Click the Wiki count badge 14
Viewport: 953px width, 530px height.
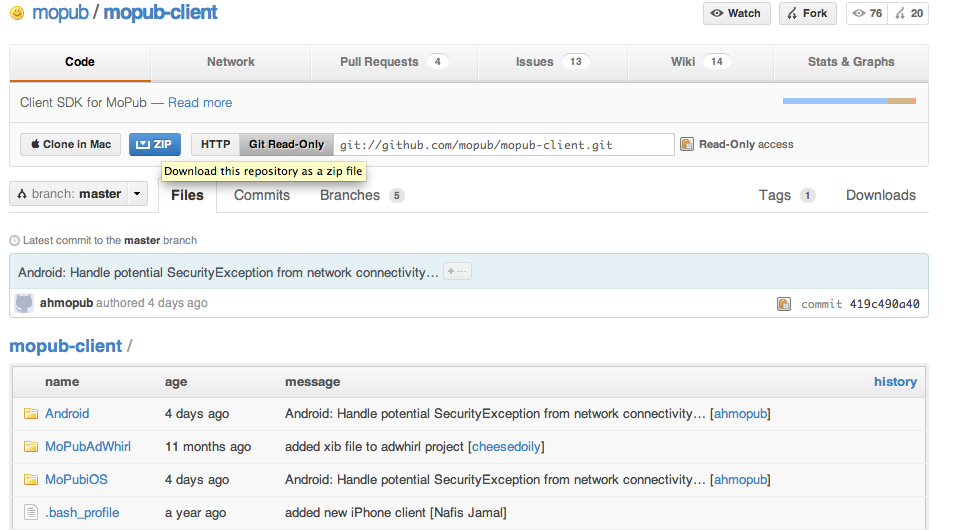tap(717, 61)
